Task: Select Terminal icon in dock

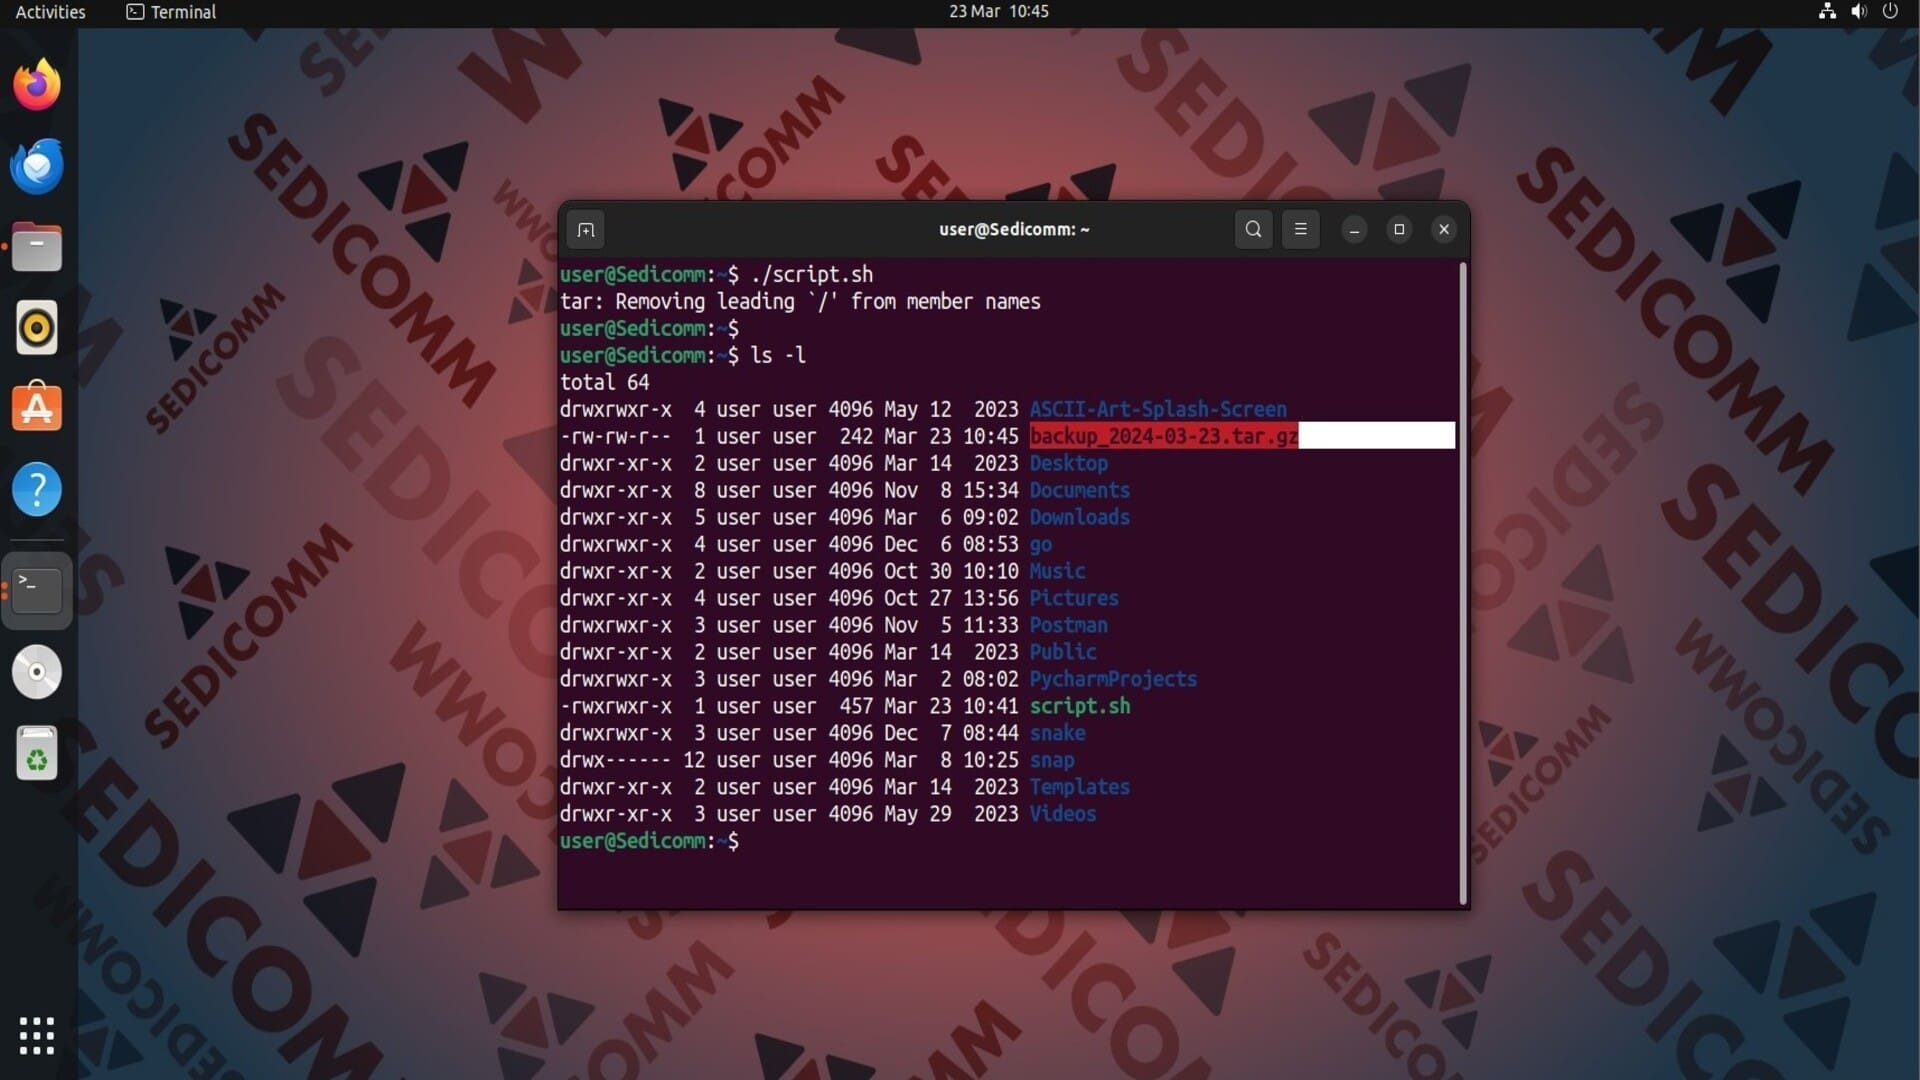Action: coord(37,590)
